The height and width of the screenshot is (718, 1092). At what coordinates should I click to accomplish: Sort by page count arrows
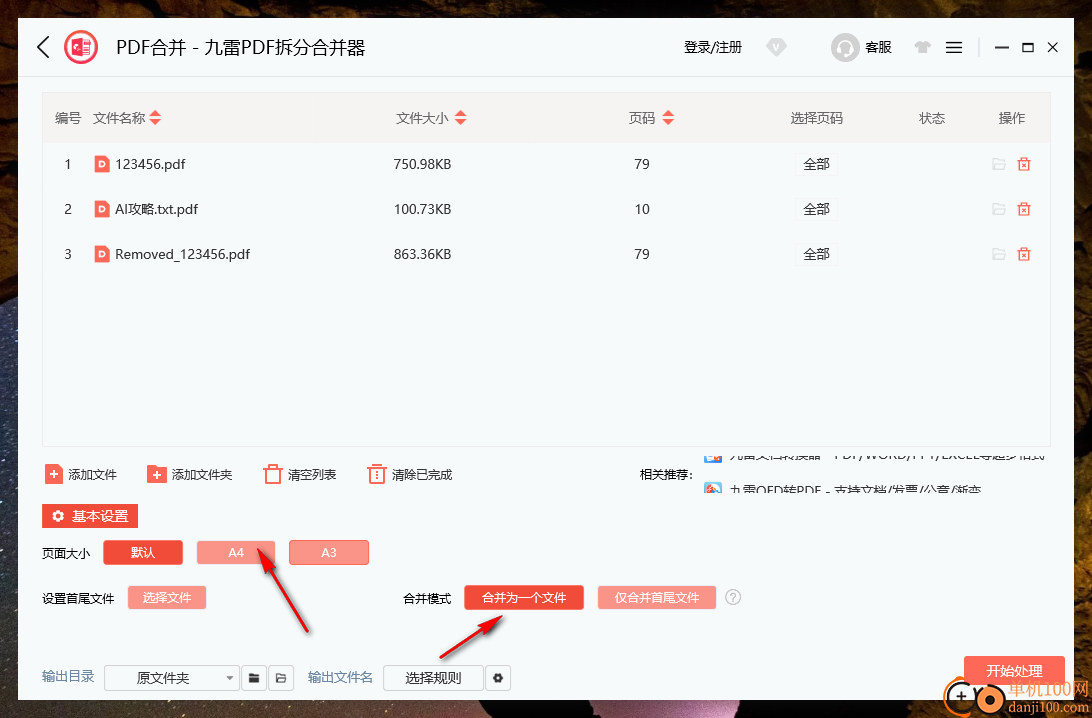click(668, 118)
